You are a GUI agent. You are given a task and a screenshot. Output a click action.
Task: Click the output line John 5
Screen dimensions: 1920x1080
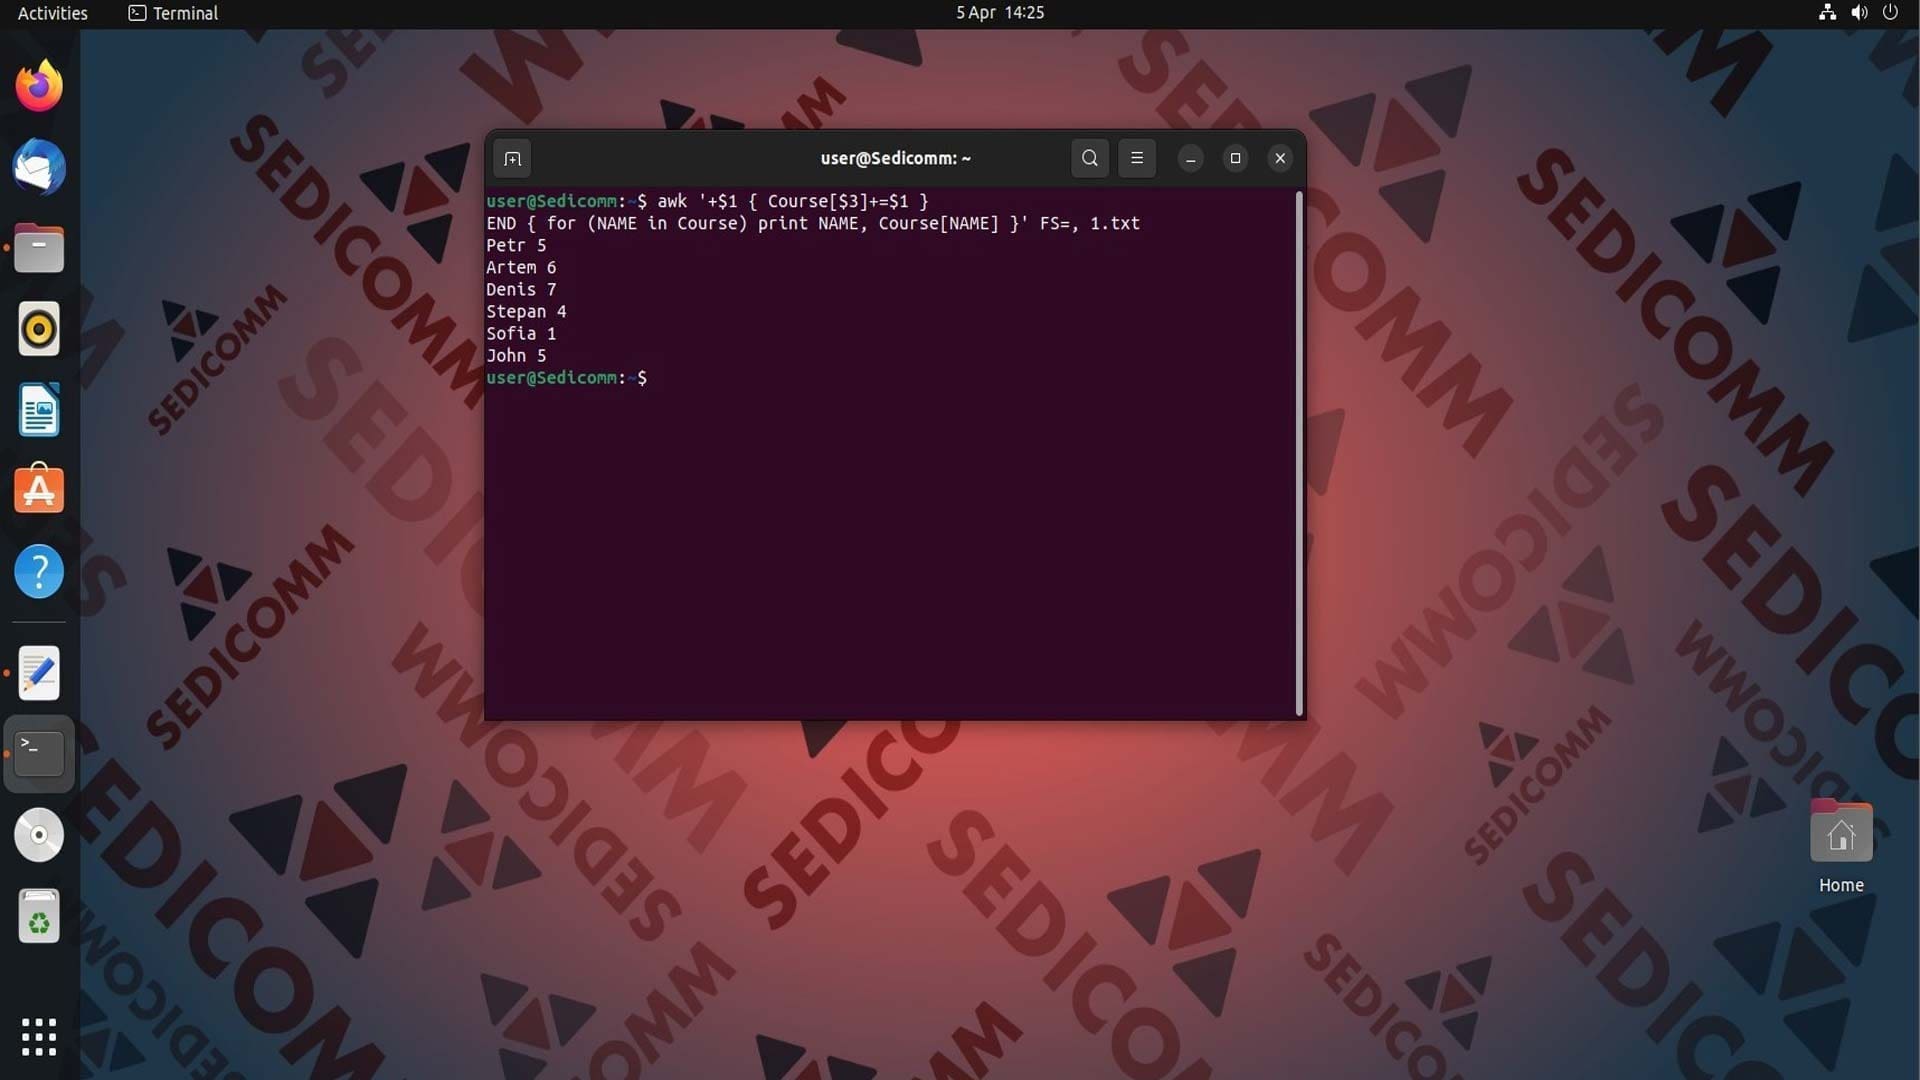click(x=516, y=355)
